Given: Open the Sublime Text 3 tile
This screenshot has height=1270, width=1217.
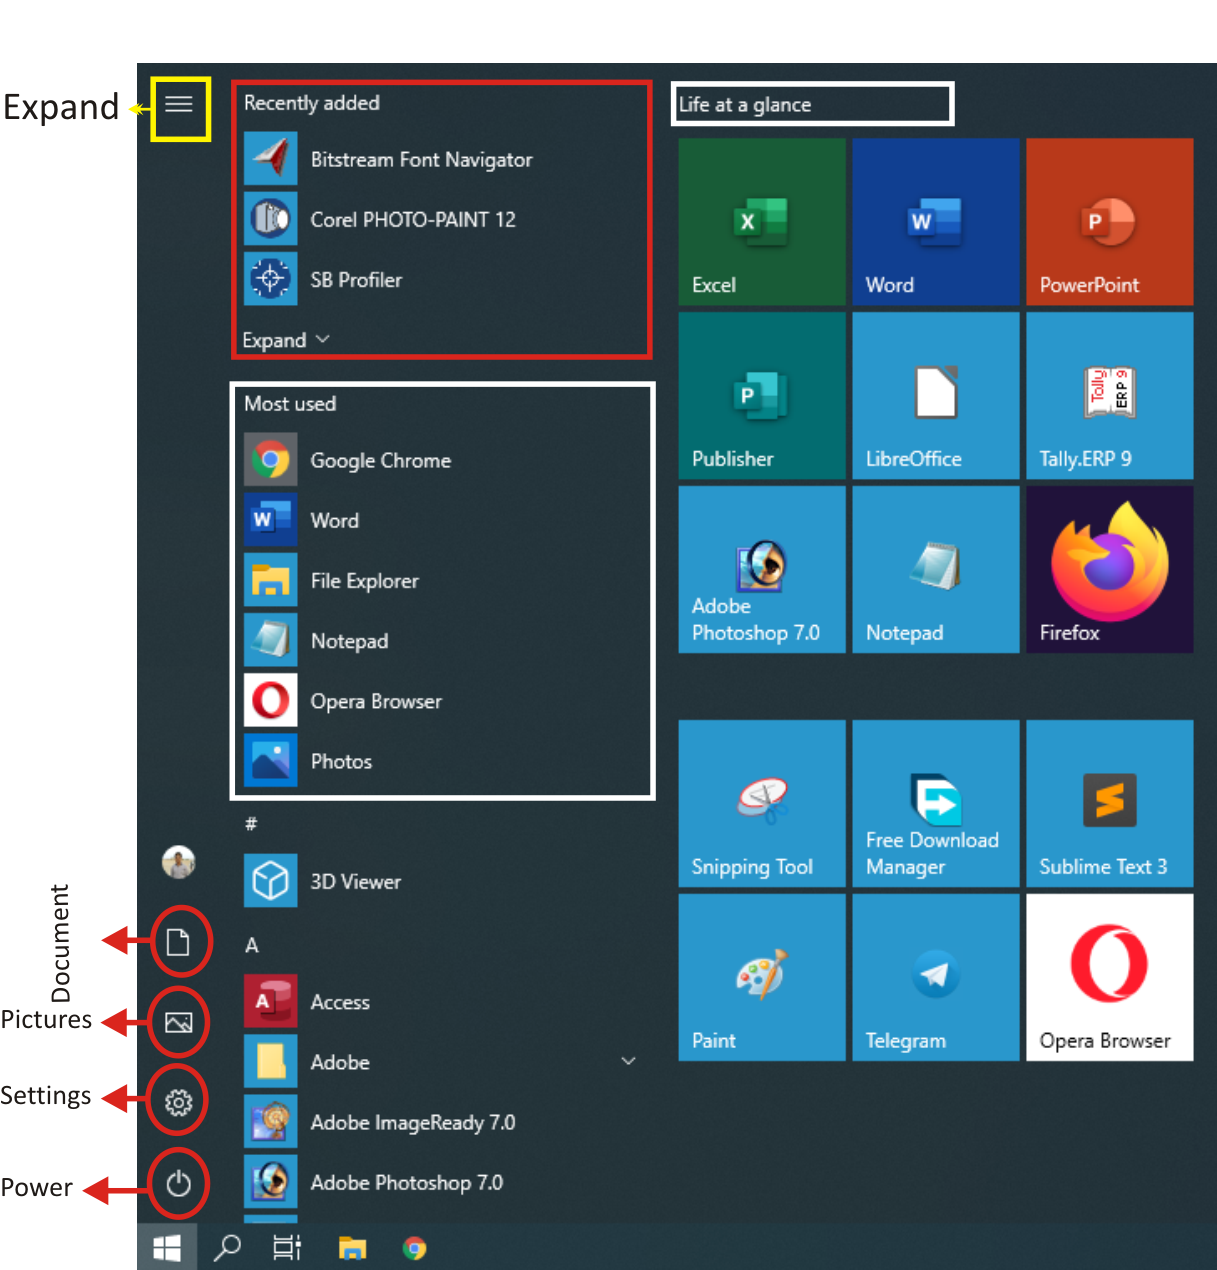Looking at the screenshot, I should pyautogui.click(x=1110, y=804).
